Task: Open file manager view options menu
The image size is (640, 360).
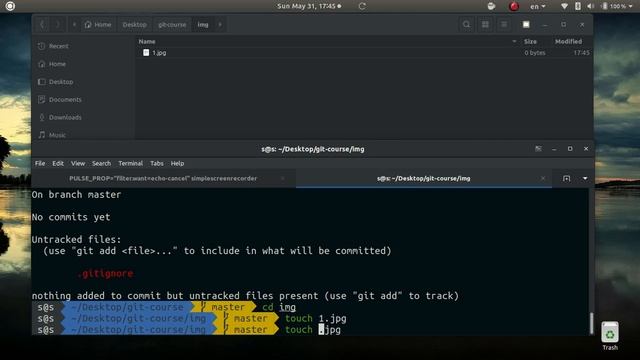Action: 504,24
